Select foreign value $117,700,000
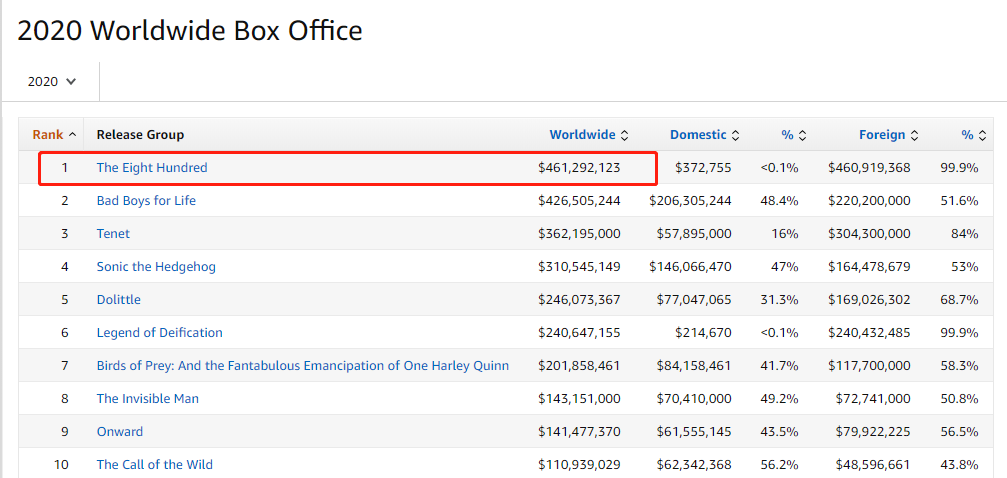The width and height of the screenshot is (1007, 478). tap(869, 366)
